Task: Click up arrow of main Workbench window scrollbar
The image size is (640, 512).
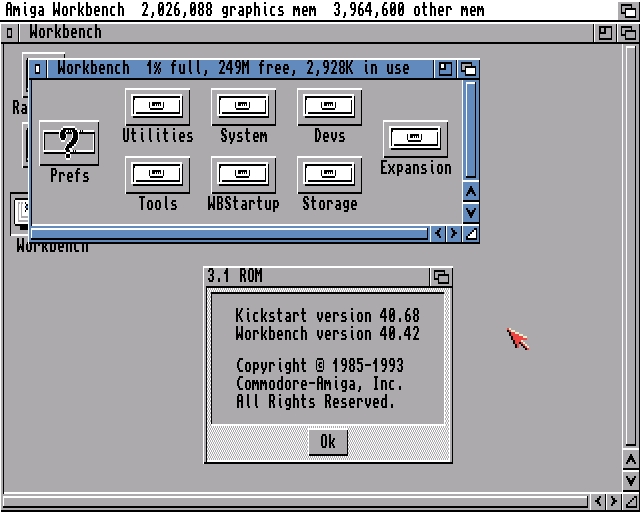Action: [x=631, y=460]
